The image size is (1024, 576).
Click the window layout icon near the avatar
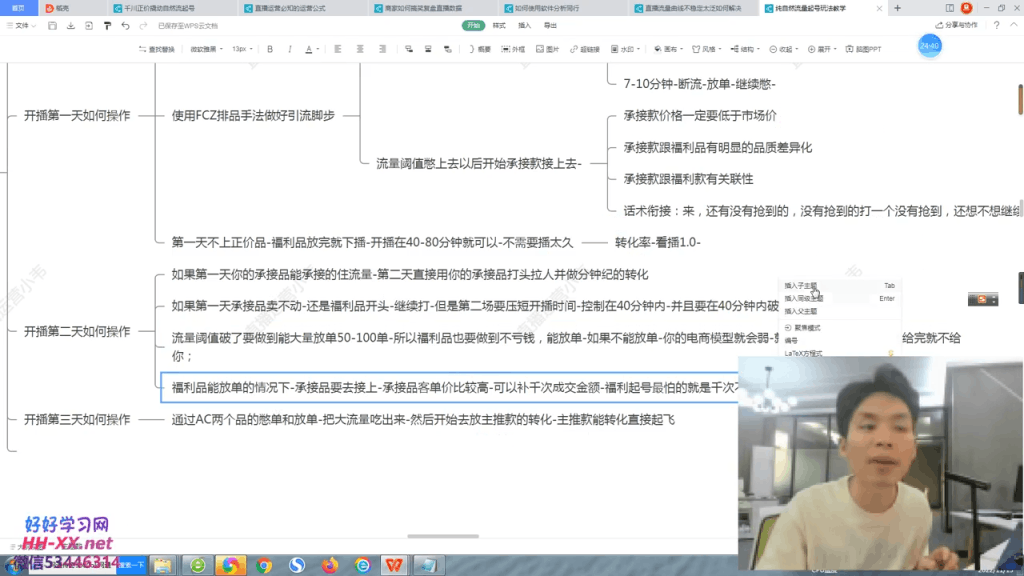tap(950, 8)
